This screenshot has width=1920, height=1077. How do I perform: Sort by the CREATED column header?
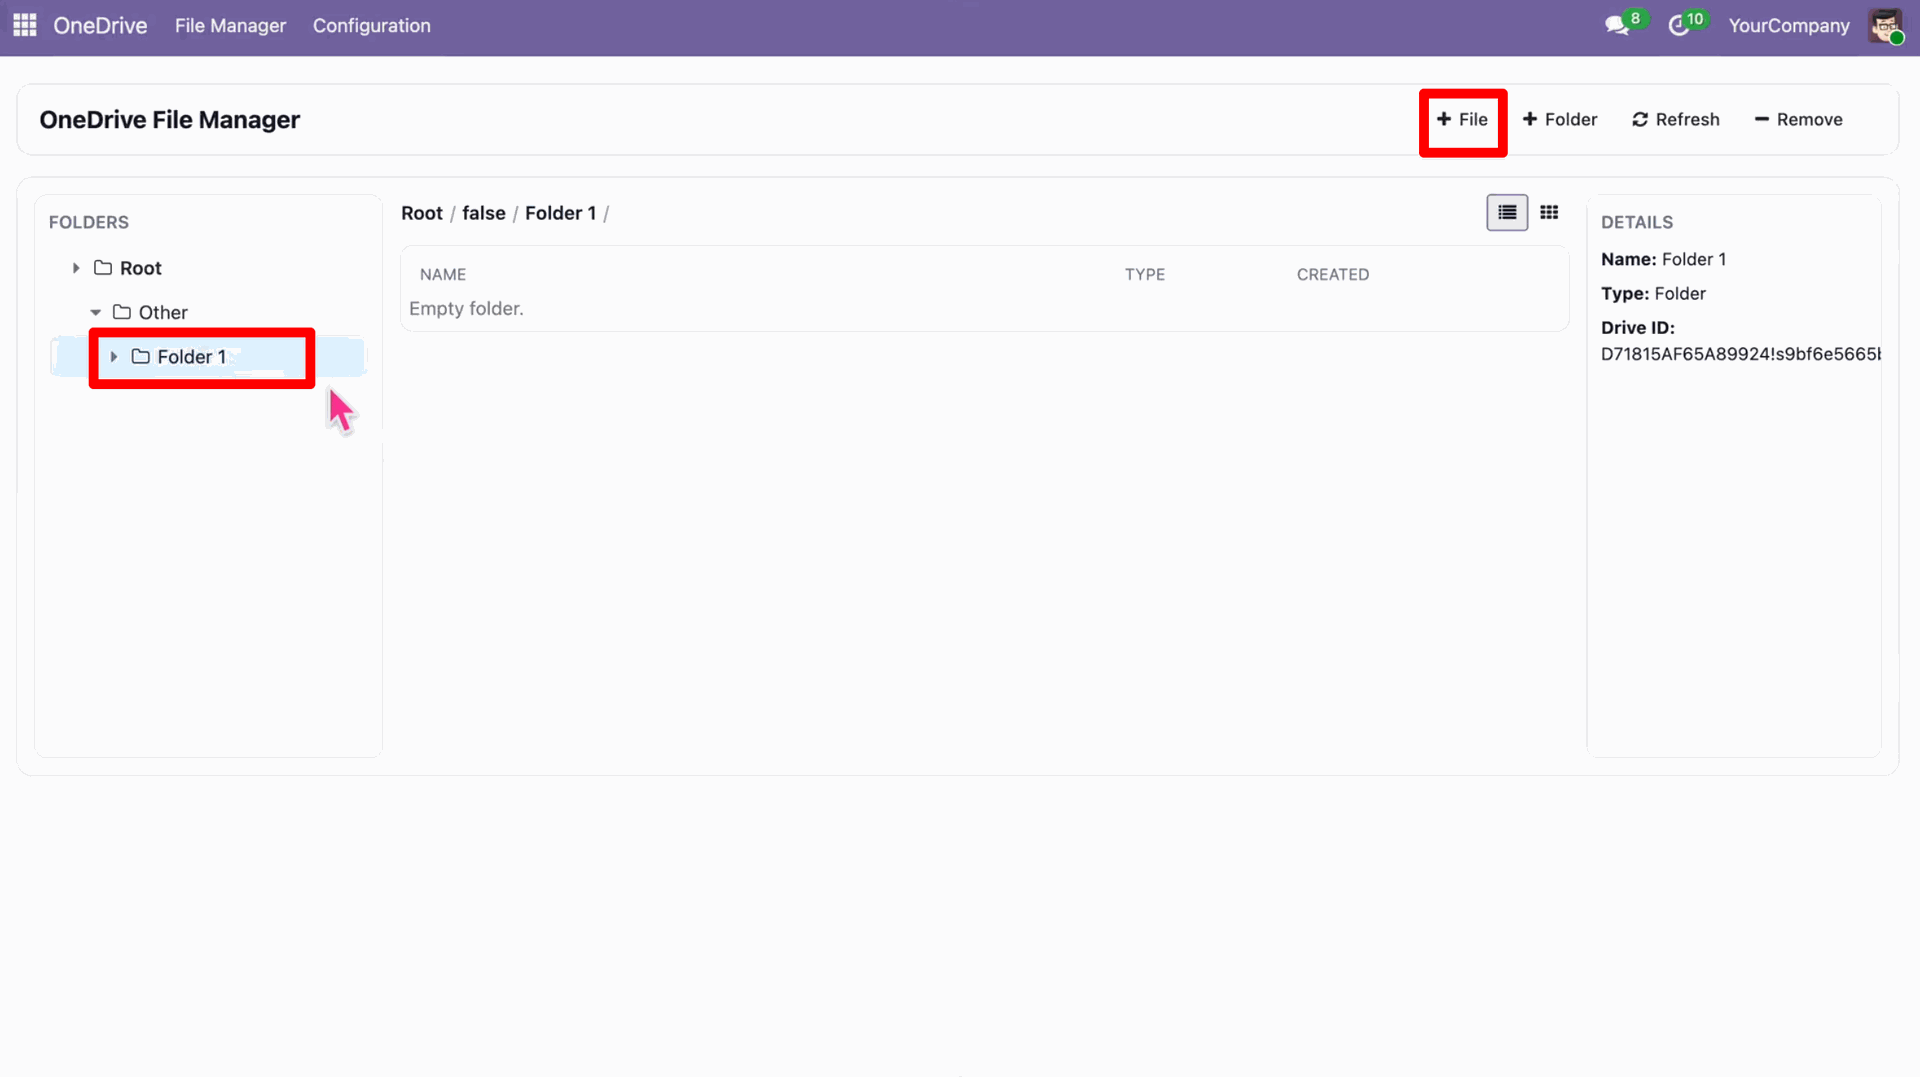[1333, 275]
